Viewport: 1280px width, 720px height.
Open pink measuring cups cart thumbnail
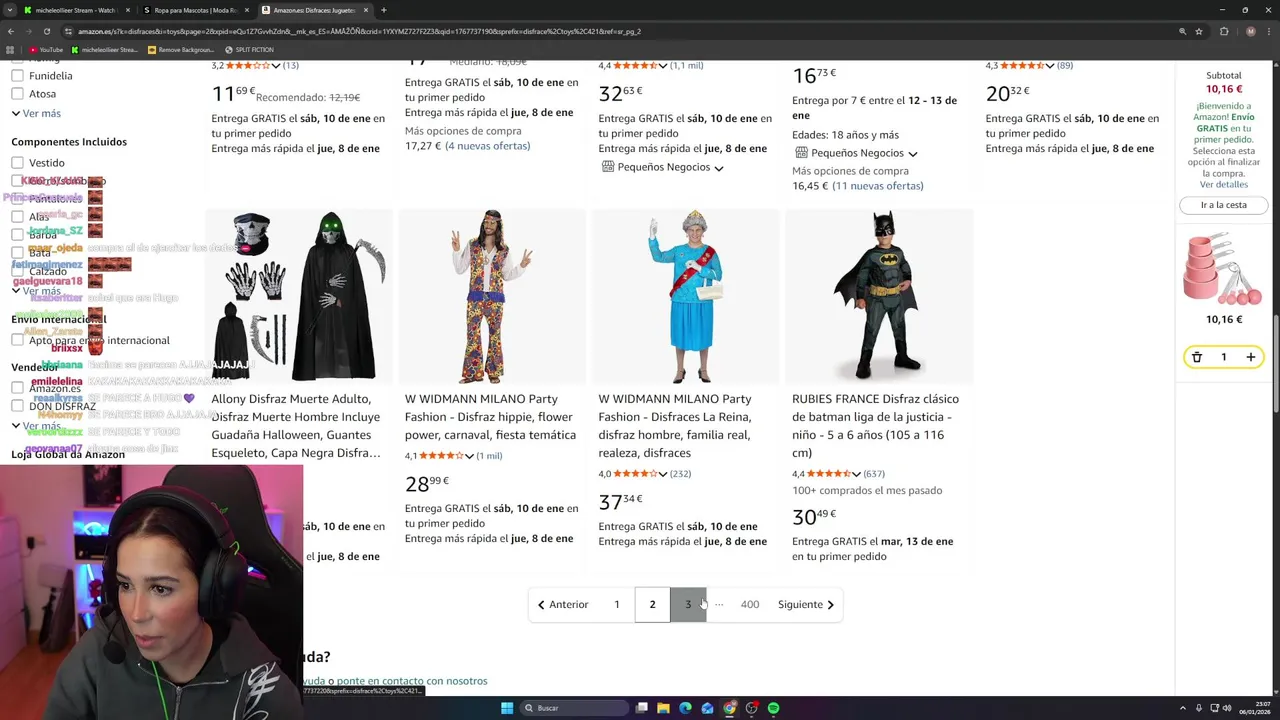tap(1224, 270)
